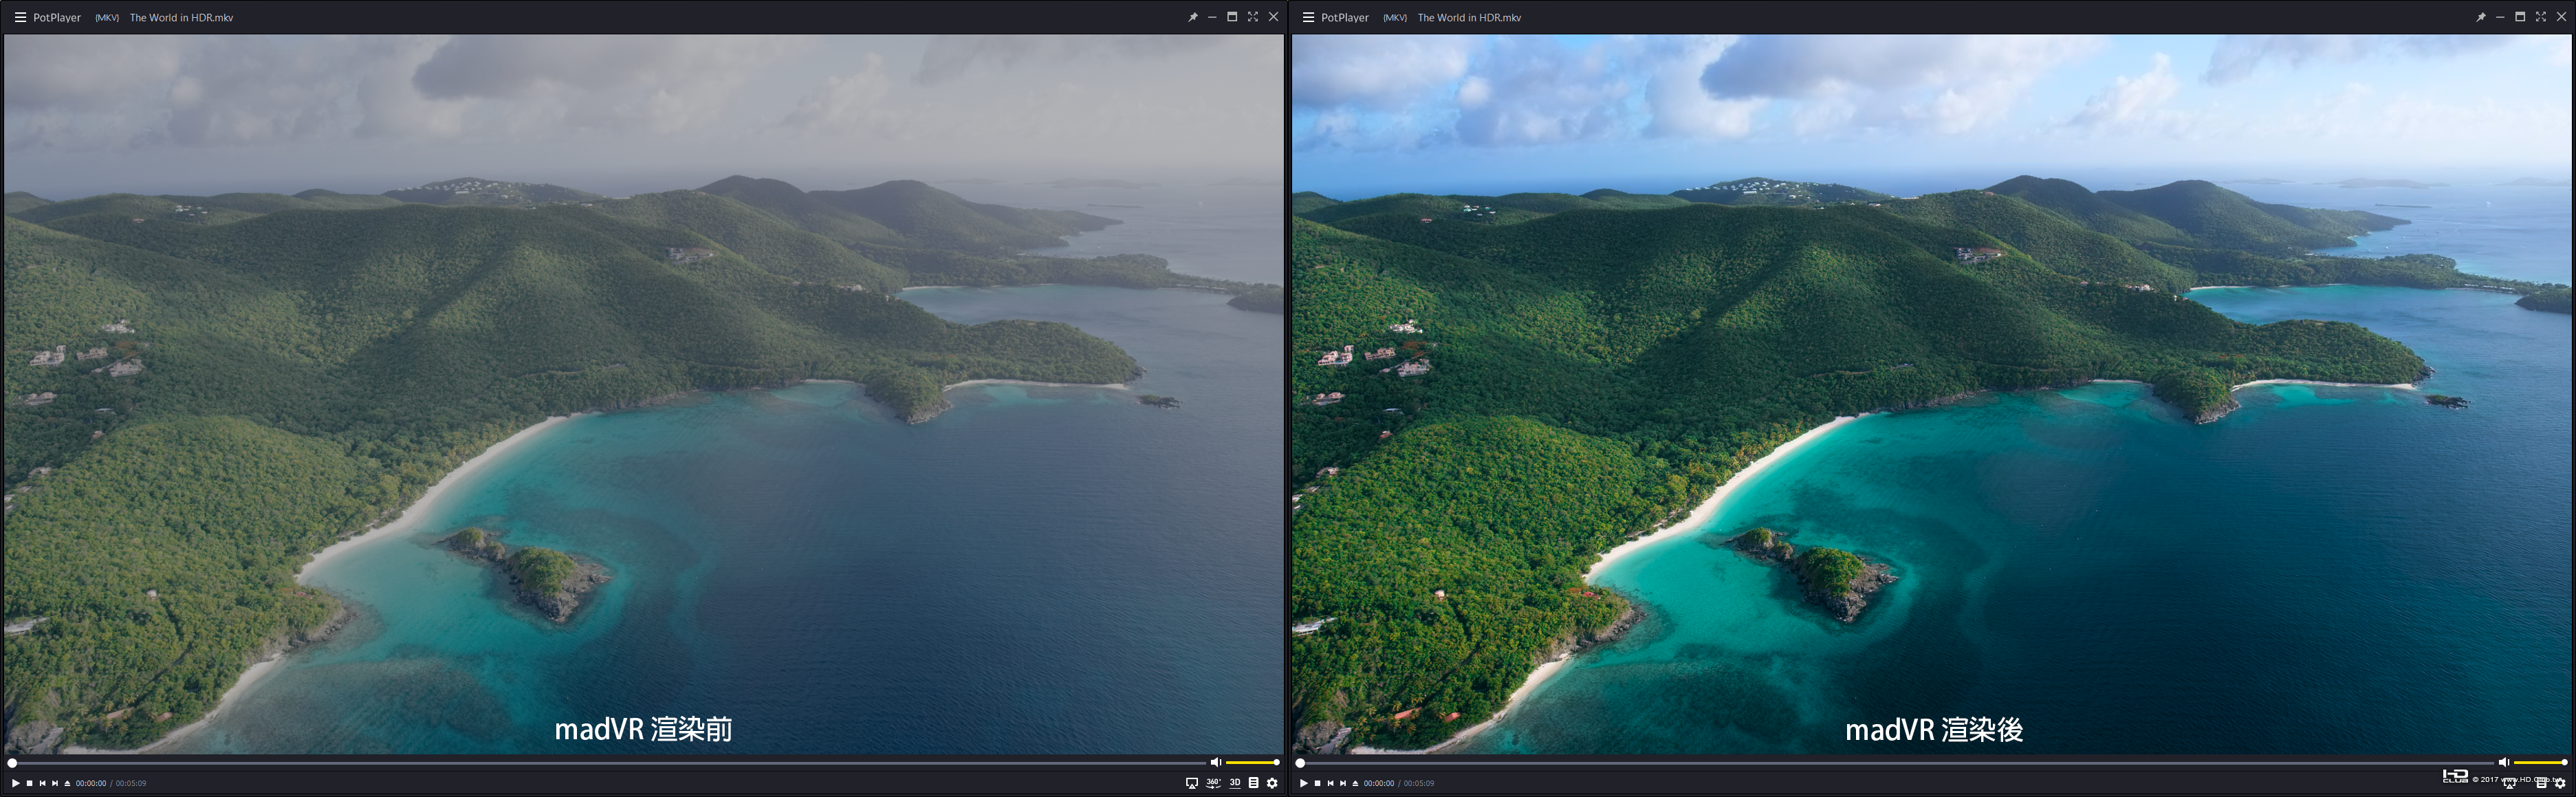This screenshot has height=797, width=2576.
Task: Open PotPlayer main menu in left window
Action: (x=19, y=17)
